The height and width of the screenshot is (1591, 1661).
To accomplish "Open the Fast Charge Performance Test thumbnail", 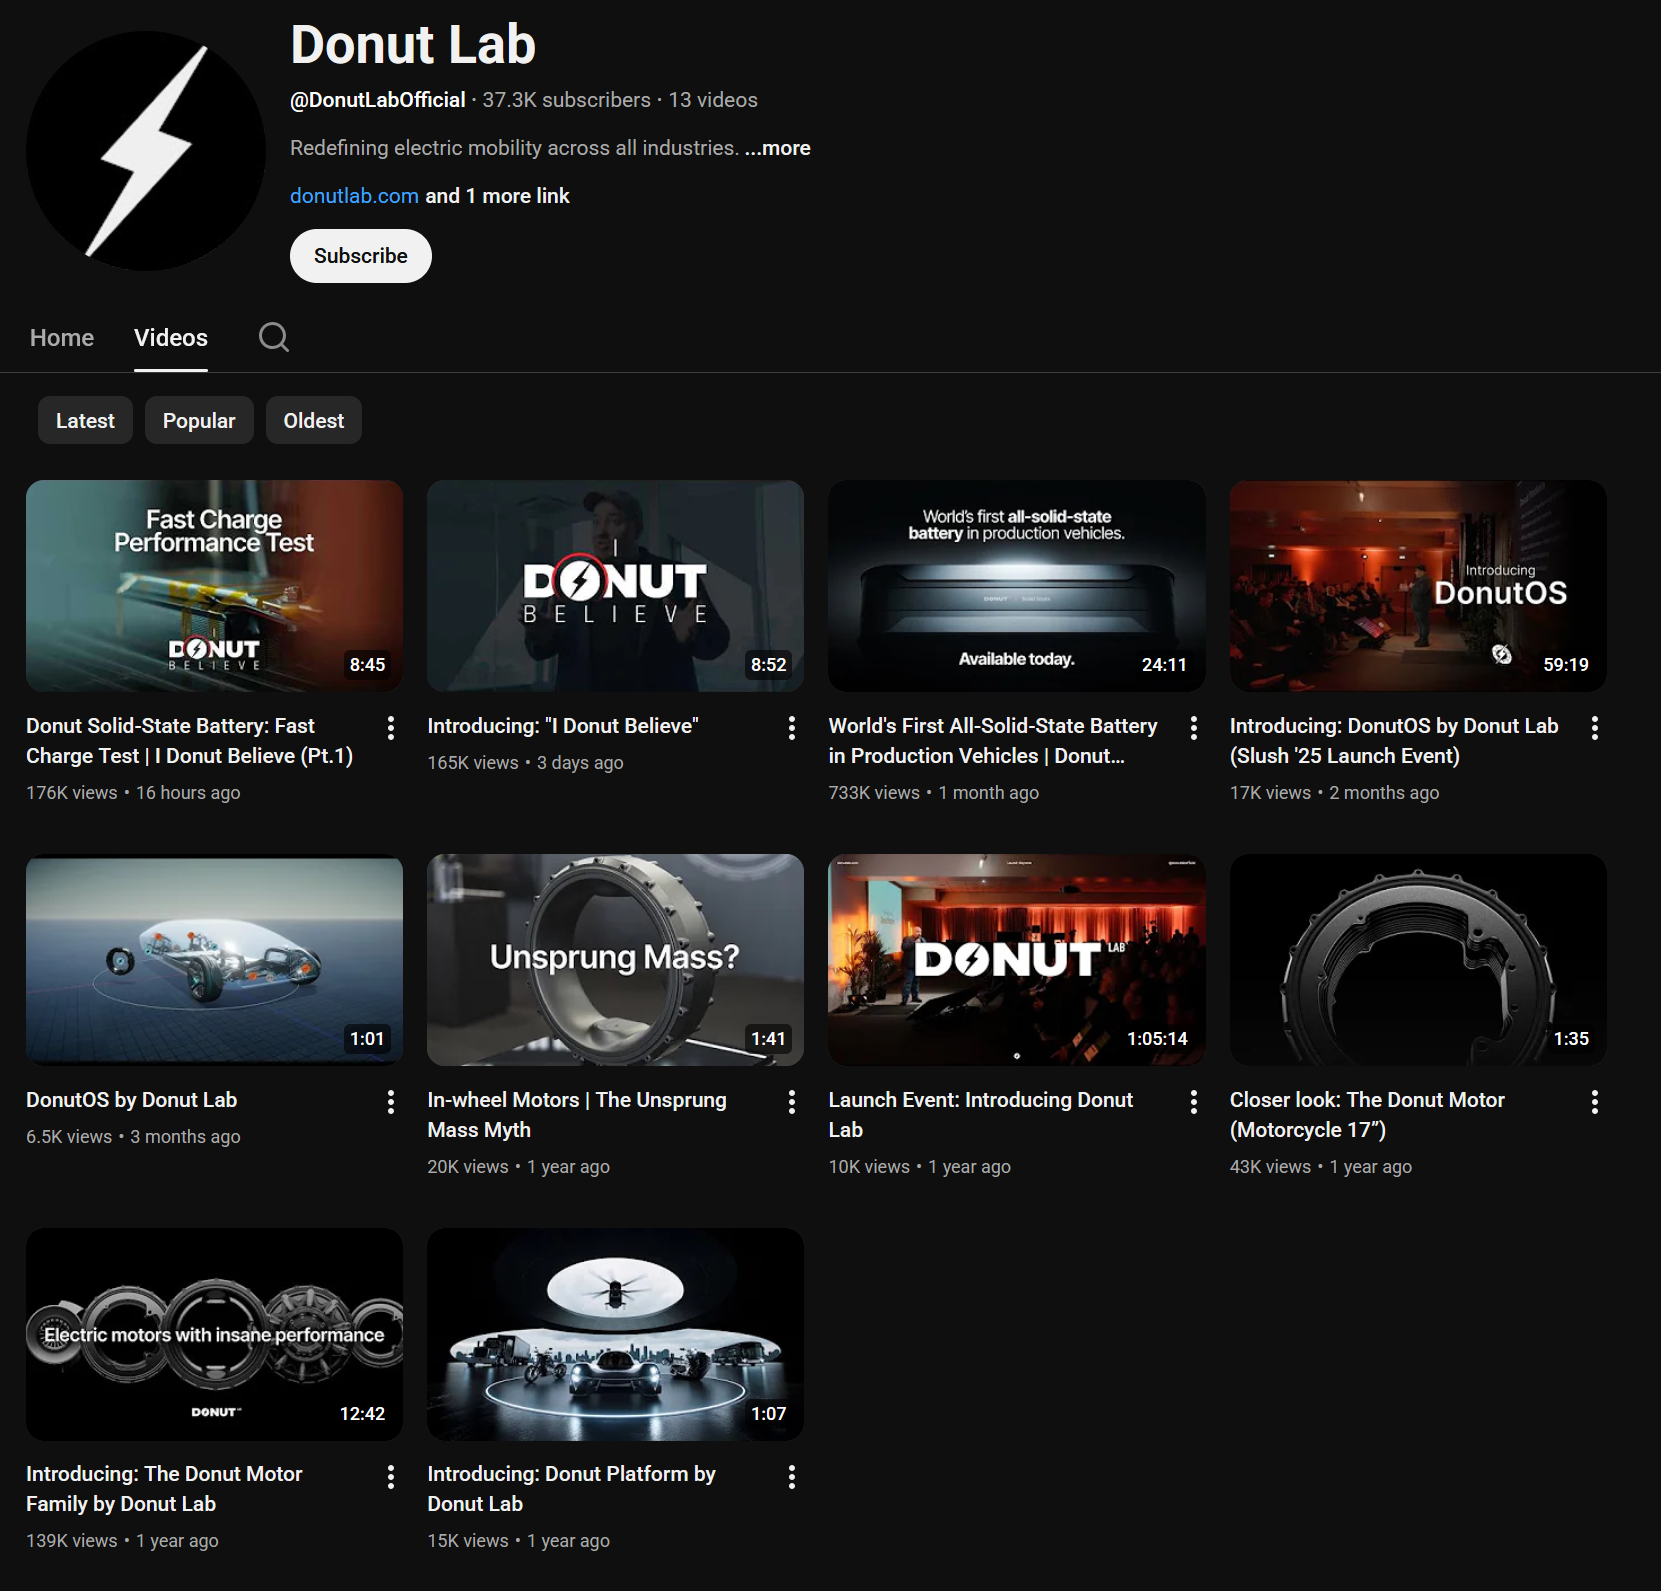I will (214, 586).
